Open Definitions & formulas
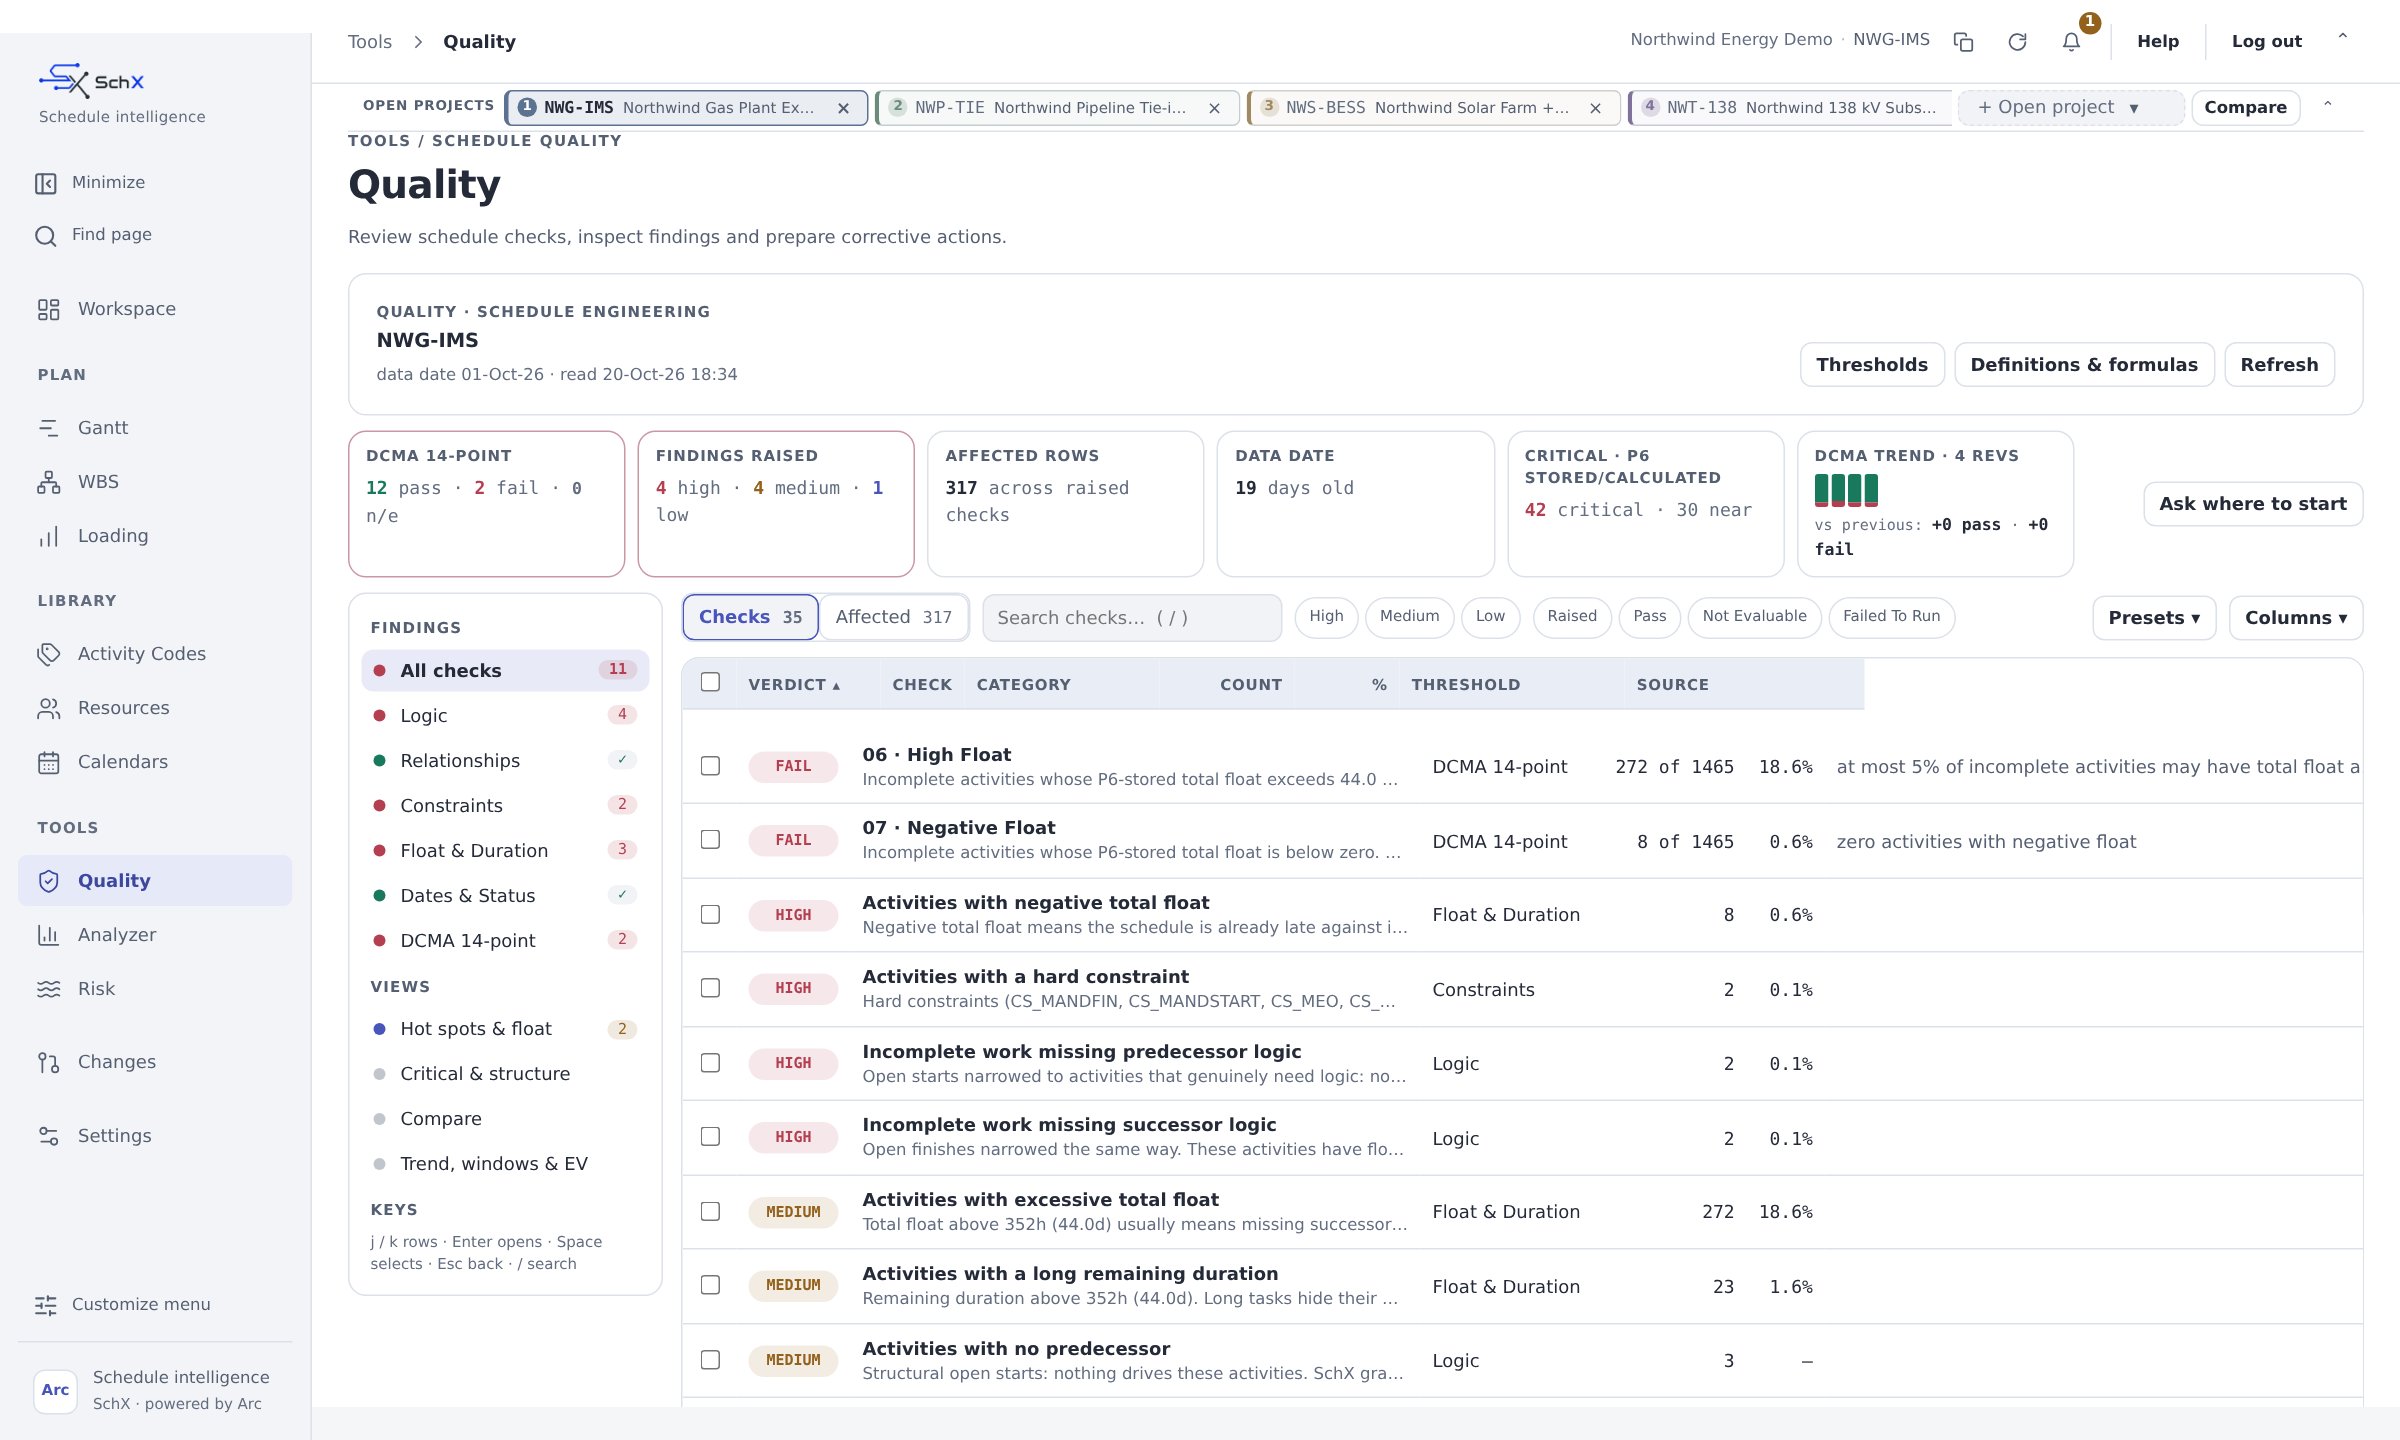The height and width of the screenshot is (1440, 2400). (2084, 365)
